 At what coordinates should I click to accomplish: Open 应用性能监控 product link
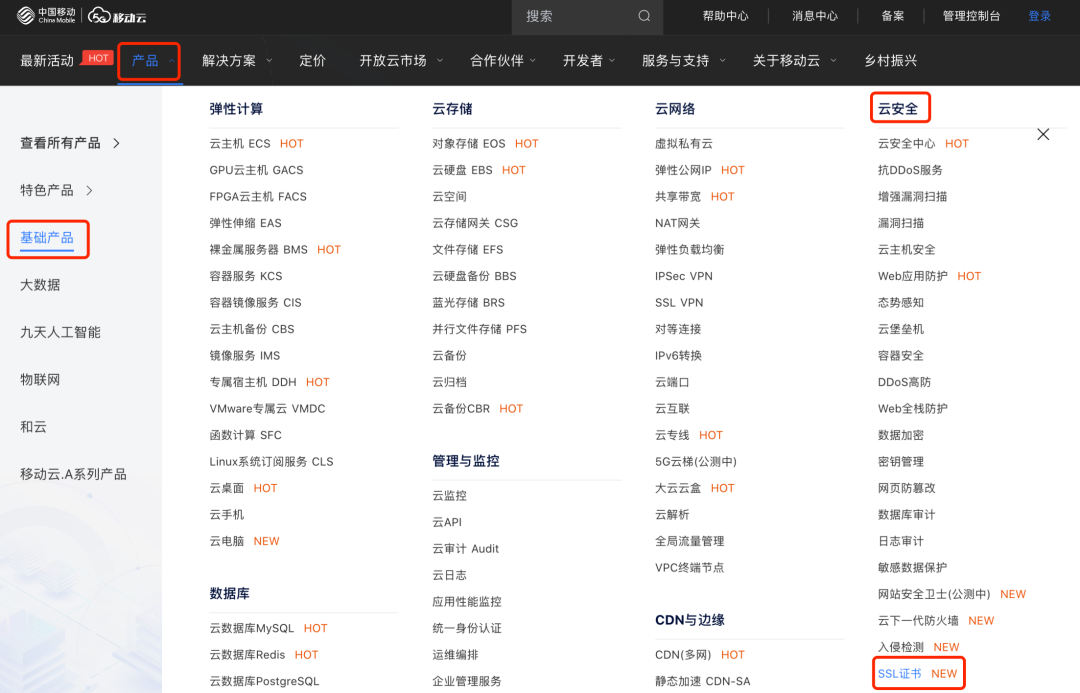click(466, 602)
